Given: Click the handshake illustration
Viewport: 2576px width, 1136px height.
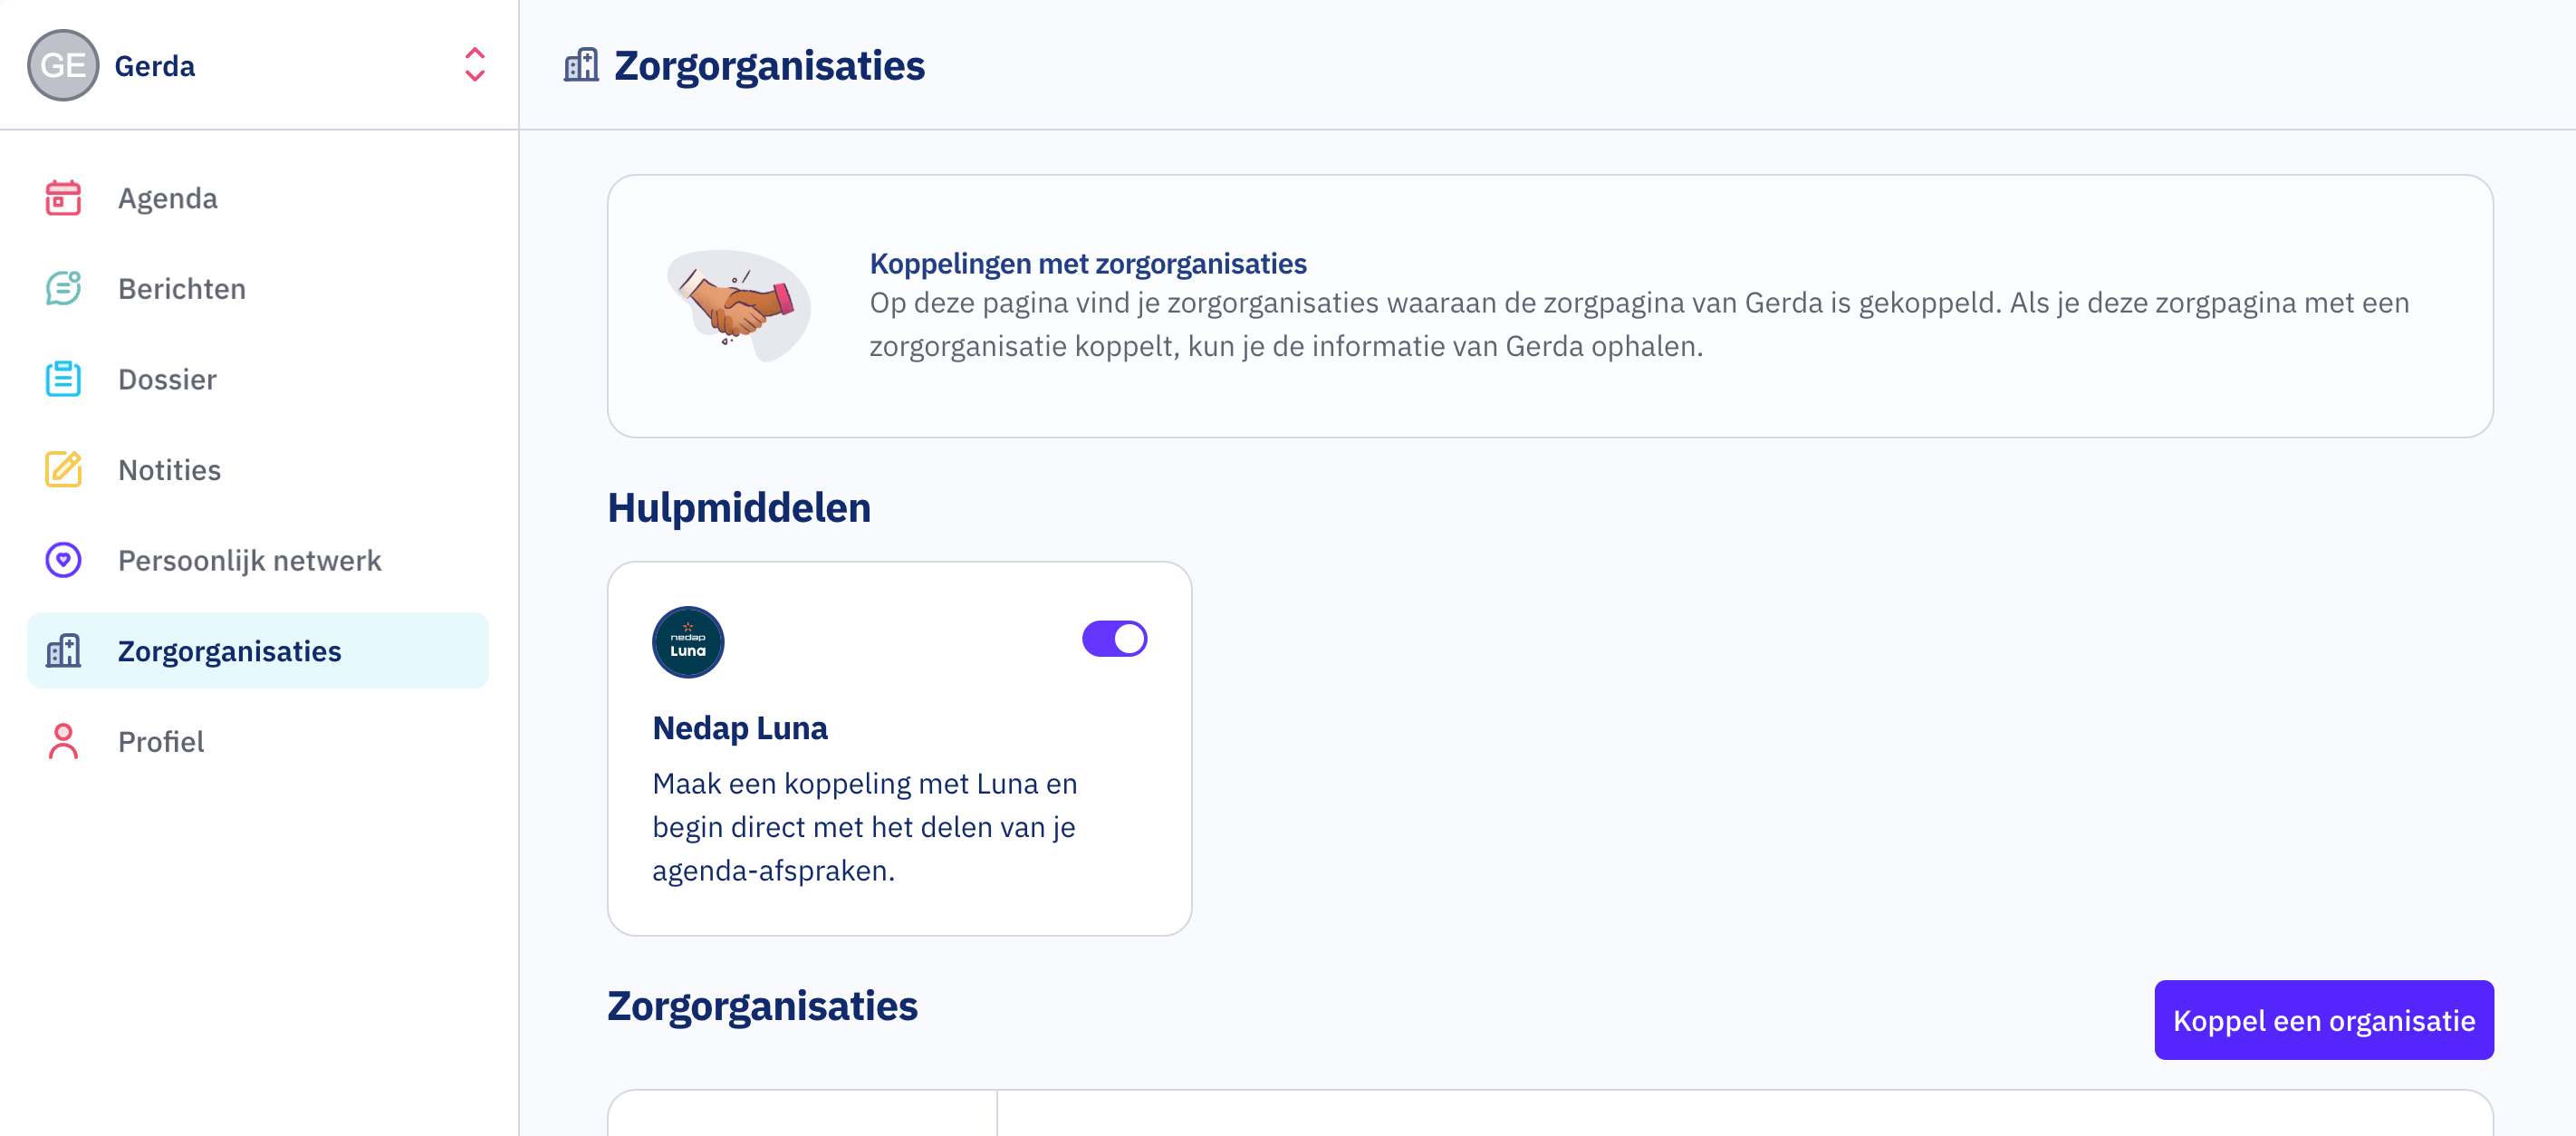Looking at the screenshot, I should [x=738, y=305].
